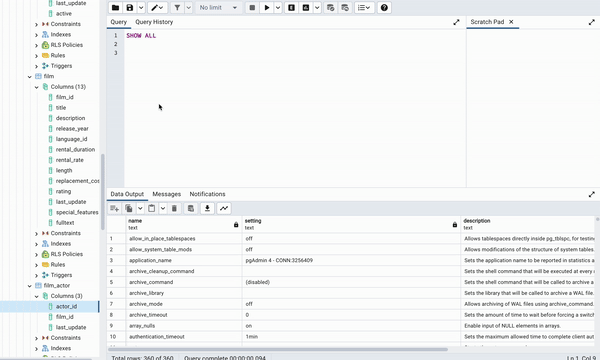600x360 pixels.
Task: Open the Copy options dropdown arrow
Action: tap(140, 209)
